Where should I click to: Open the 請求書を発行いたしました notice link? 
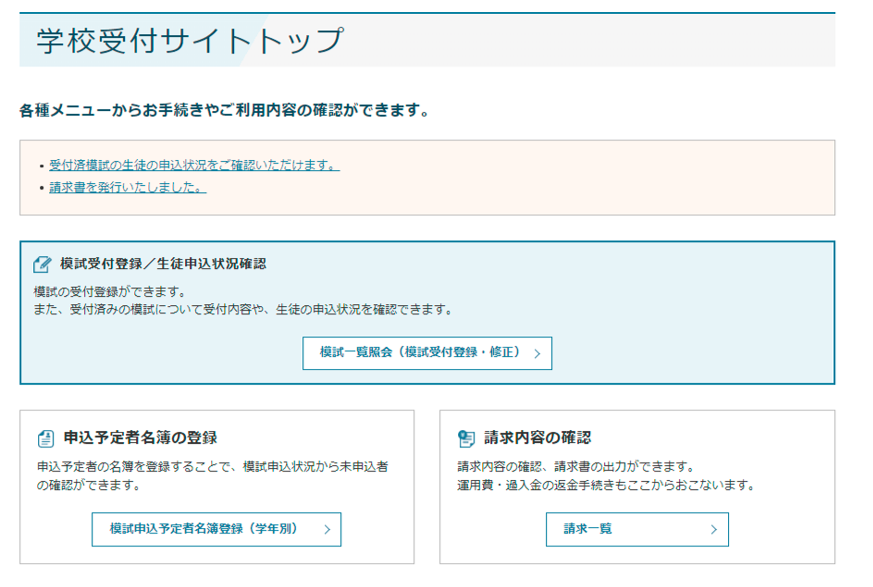click(128, 187)
